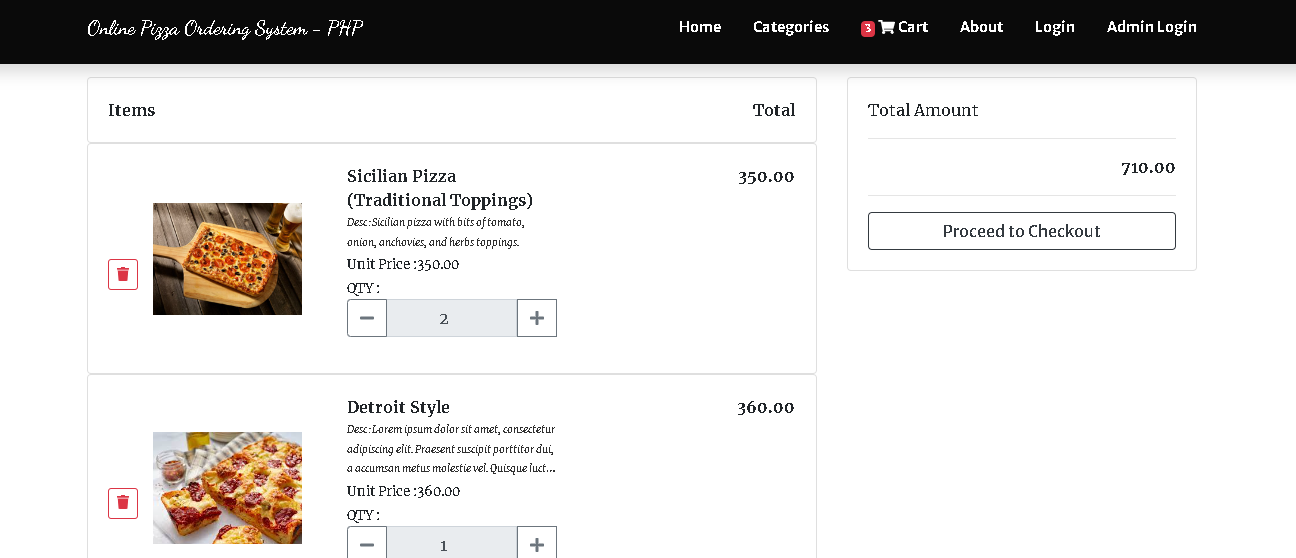1296x558 pixels.
Task: Proceed to Checkout
Action: 1022,231
